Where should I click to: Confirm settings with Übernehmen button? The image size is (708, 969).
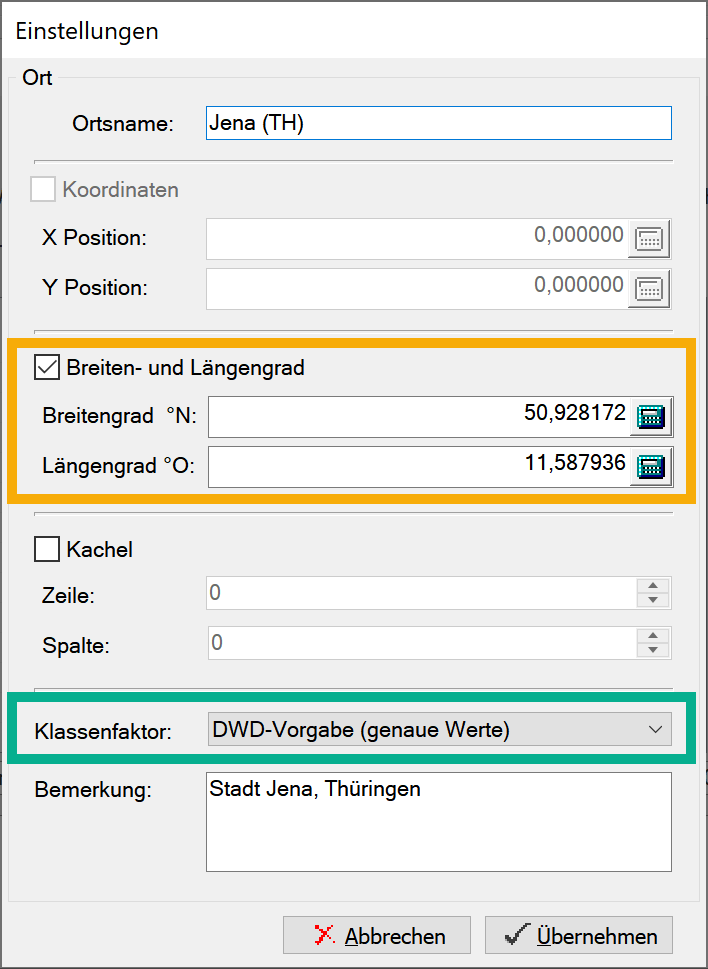[579, 936]
